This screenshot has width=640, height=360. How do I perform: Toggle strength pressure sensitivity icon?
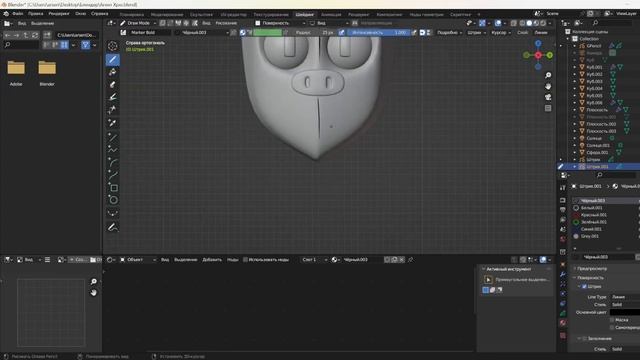[413, 32]
